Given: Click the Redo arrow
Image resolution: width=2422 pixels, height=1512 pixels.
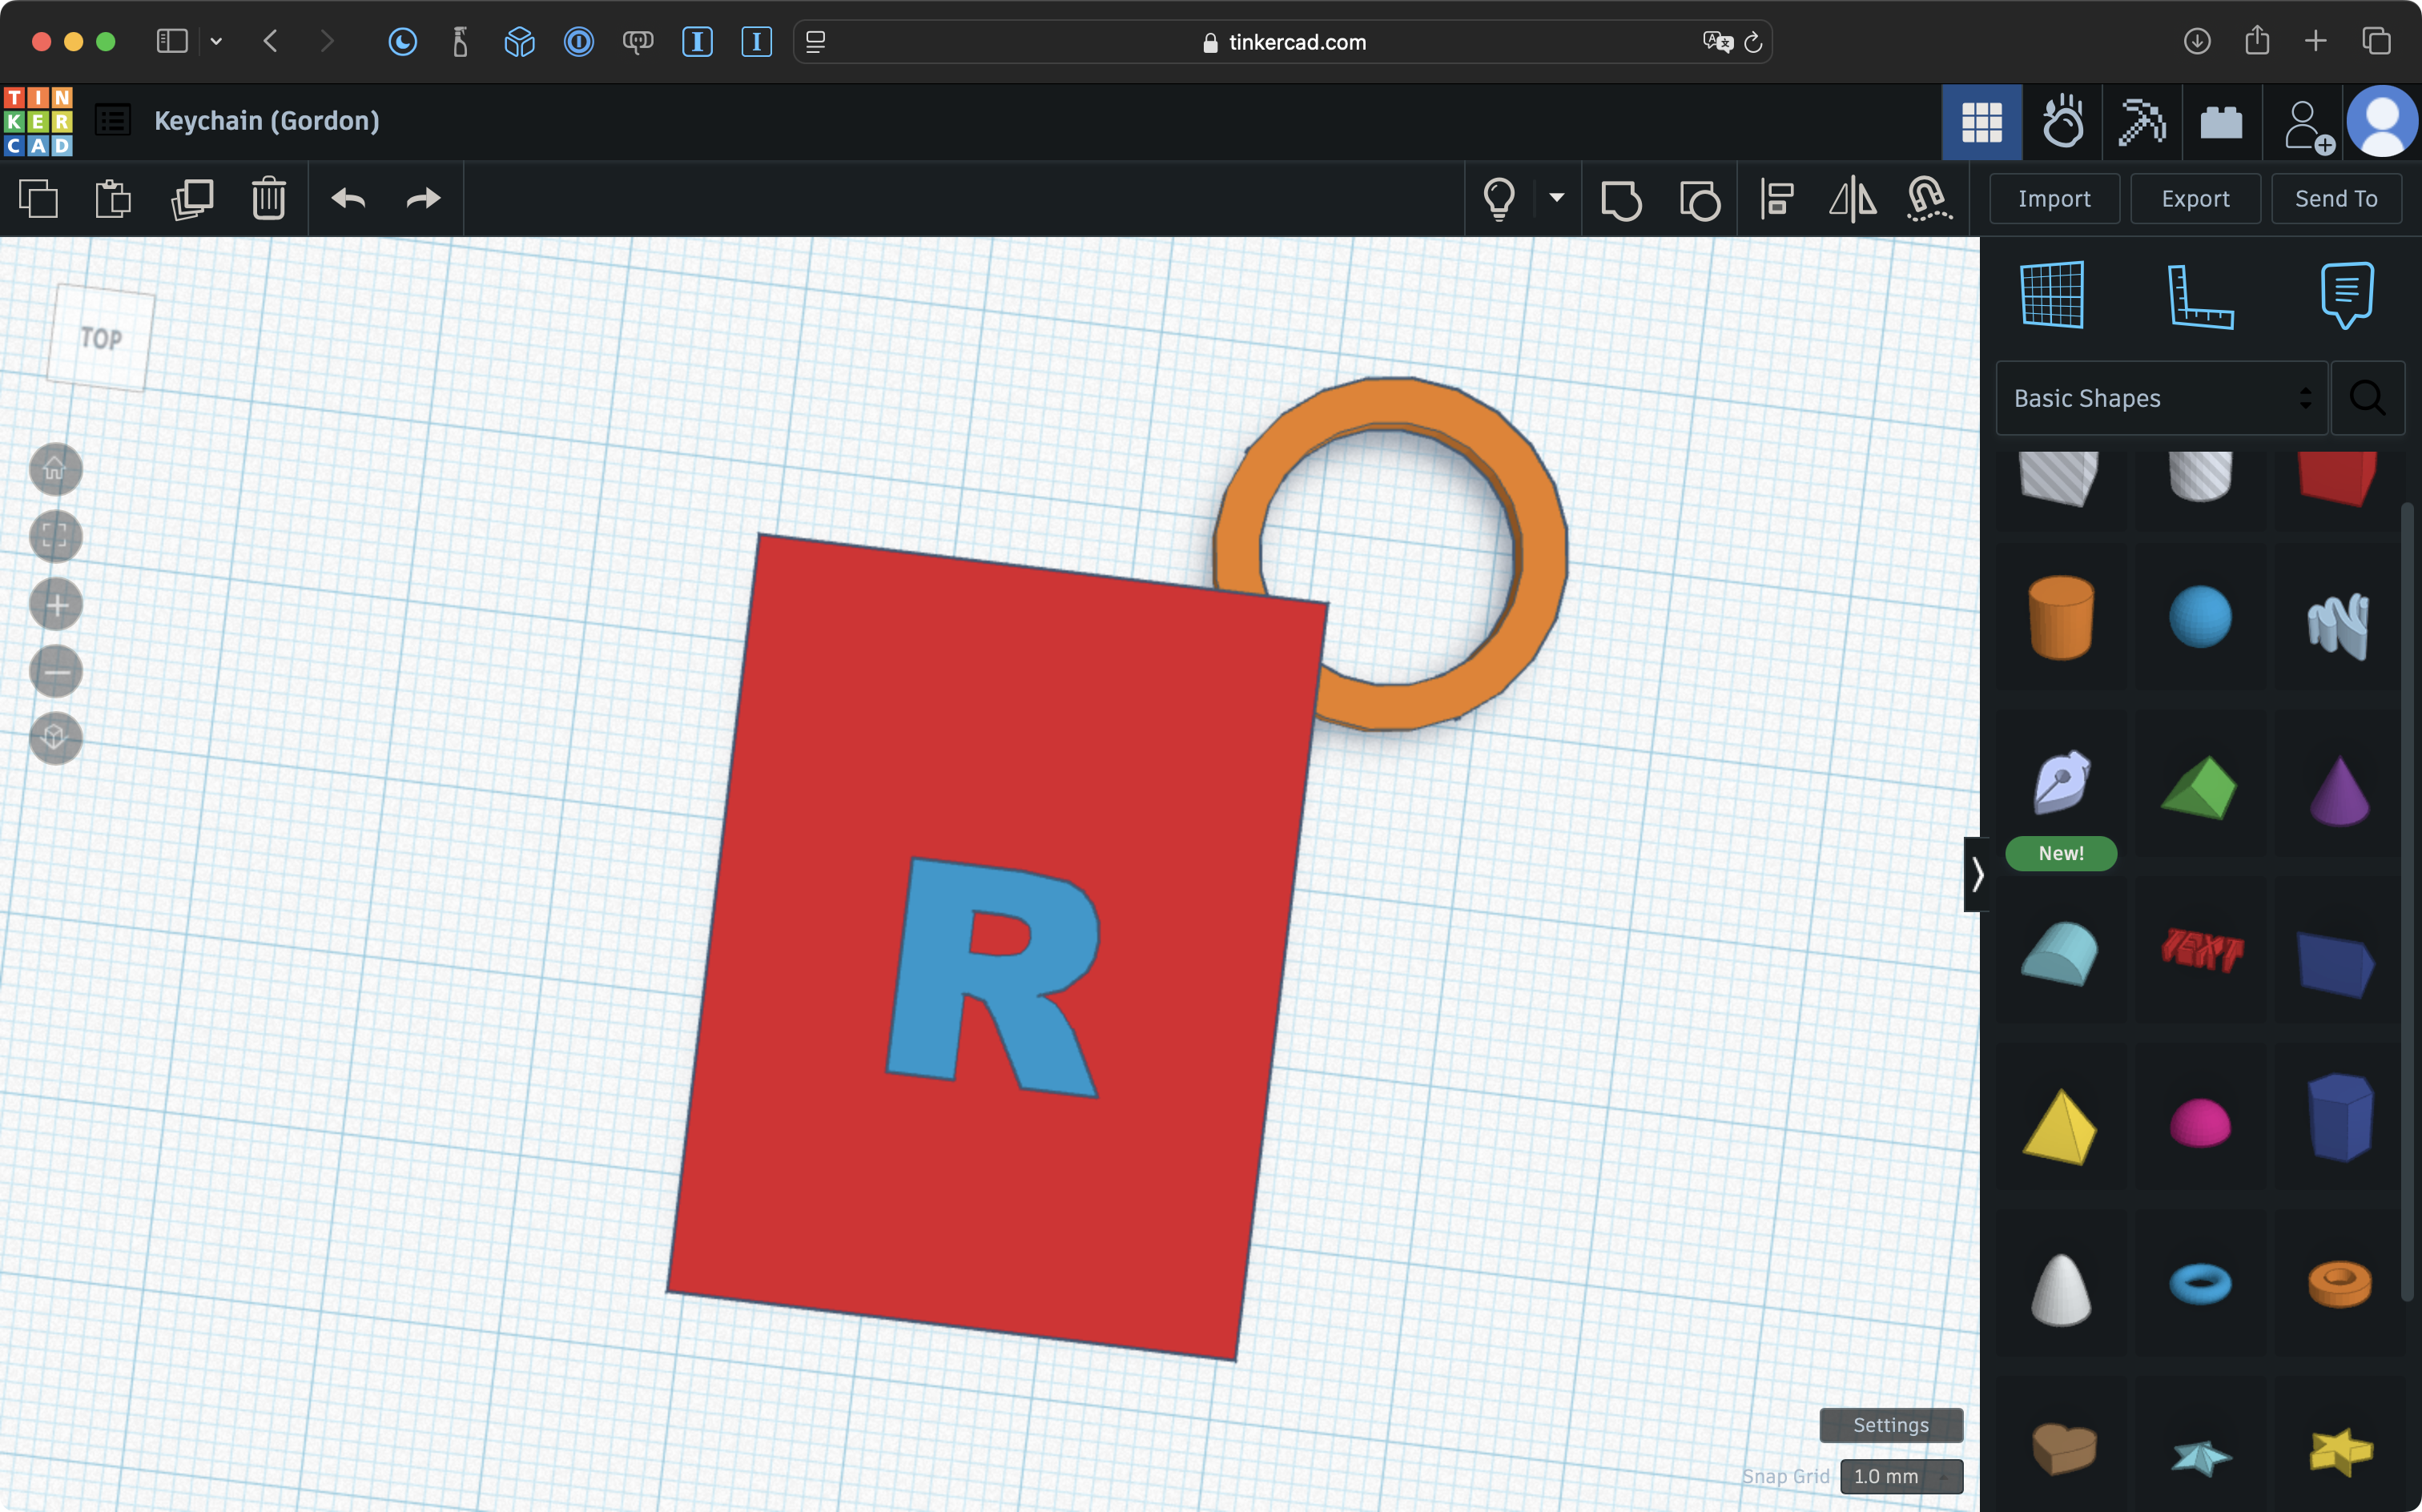Looking at the screenshot, I should click(x=423, y=199).
